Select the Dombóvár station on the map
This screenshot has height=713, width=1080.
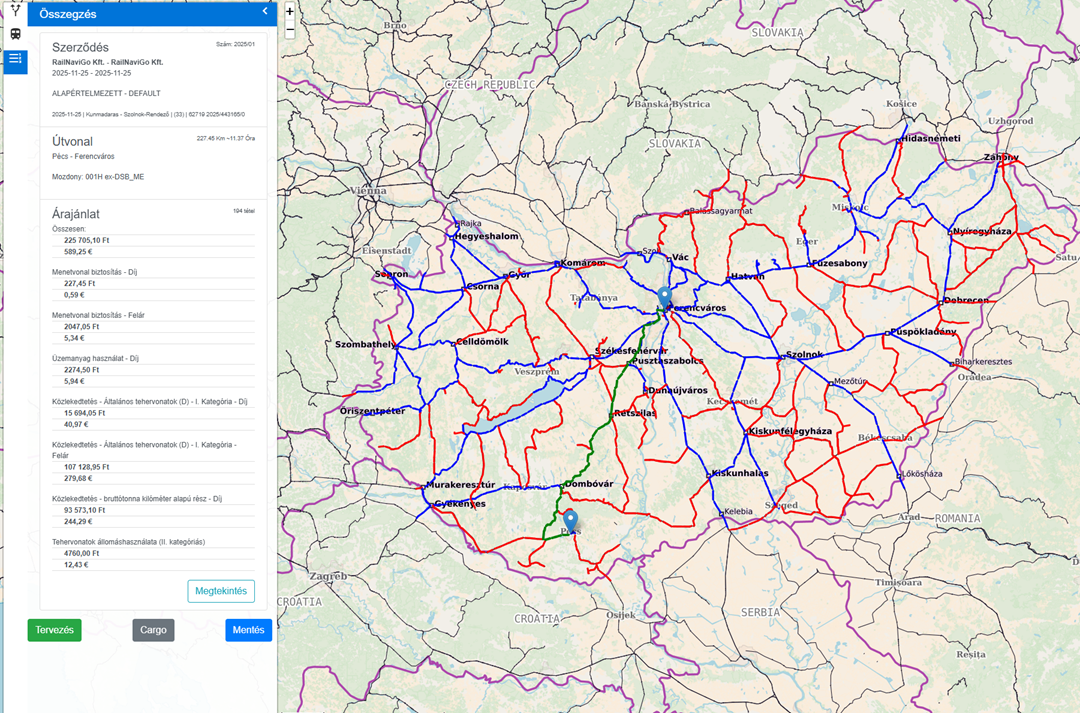coord(588,484)
